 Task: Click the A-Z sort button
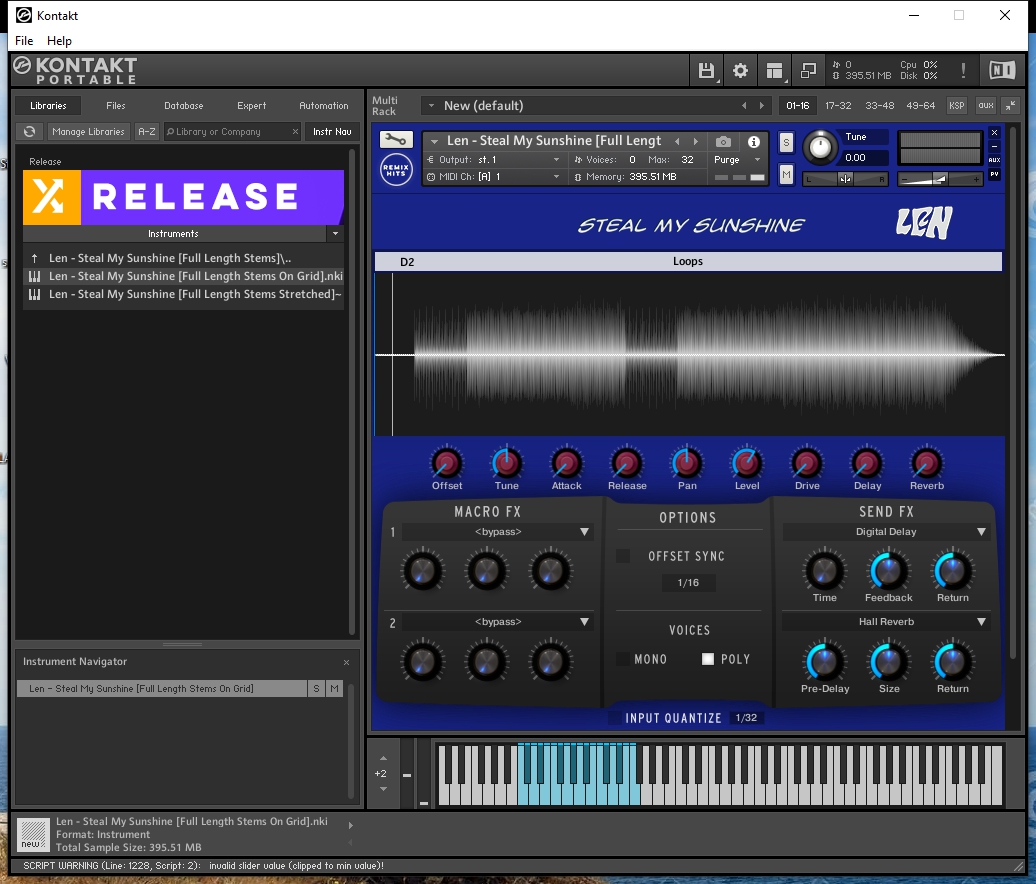(x=147, y=131)
